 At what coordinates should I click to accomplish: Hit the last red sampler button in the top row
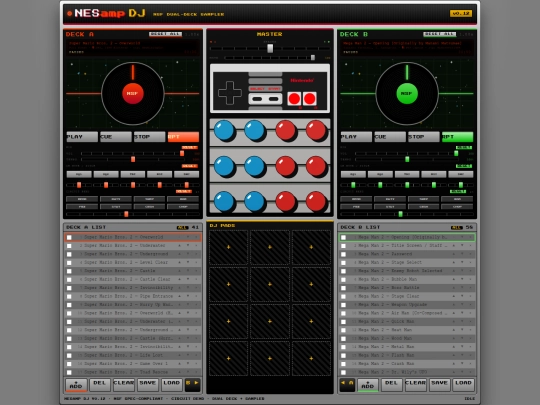tap(316, 130)
